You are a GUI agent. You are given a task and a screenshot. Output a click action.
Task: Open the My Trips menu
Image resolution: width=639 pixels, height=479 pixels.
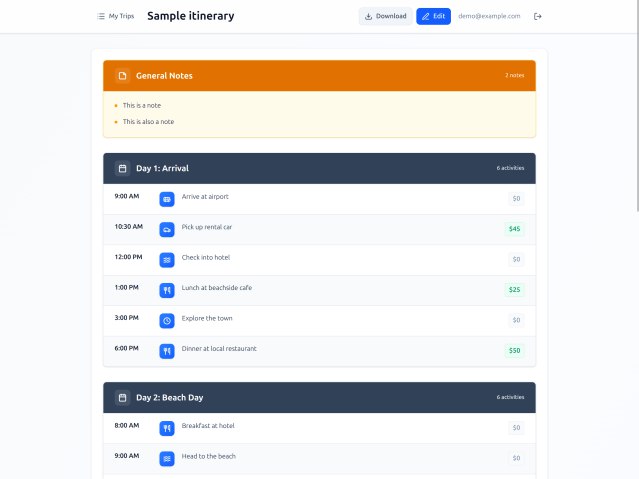click(115, 16)
